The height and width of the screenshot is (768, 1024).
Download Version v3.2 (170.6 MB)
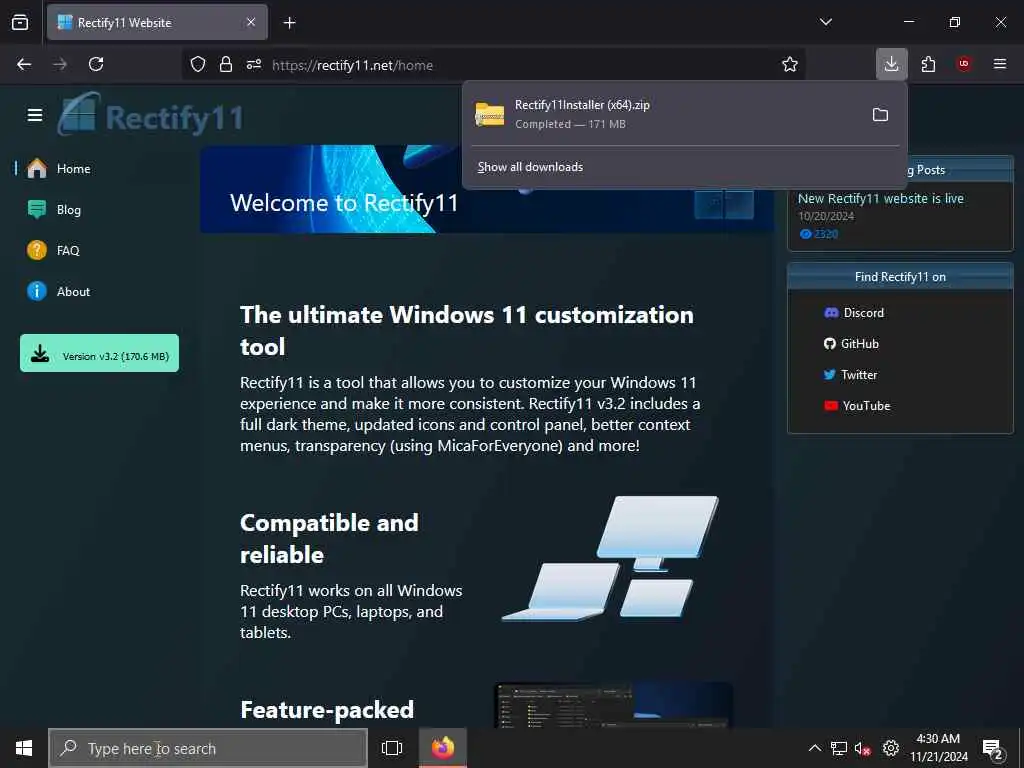pos(99,353)
